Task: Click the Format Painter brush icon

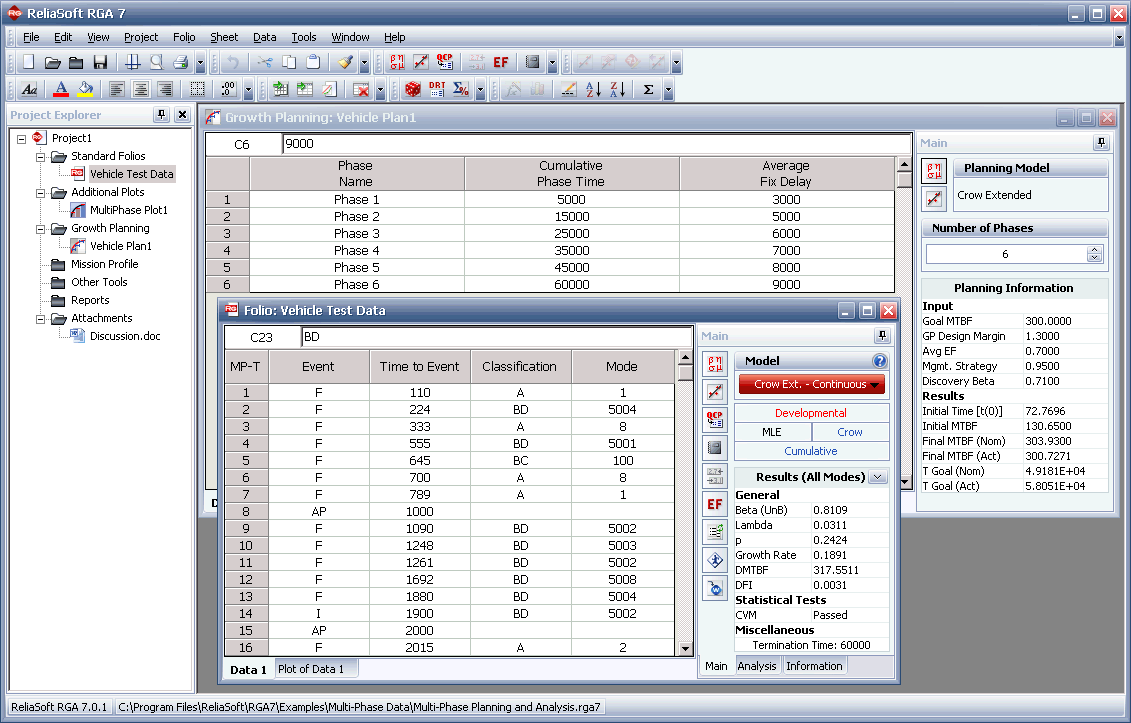Action: [346, 62]
